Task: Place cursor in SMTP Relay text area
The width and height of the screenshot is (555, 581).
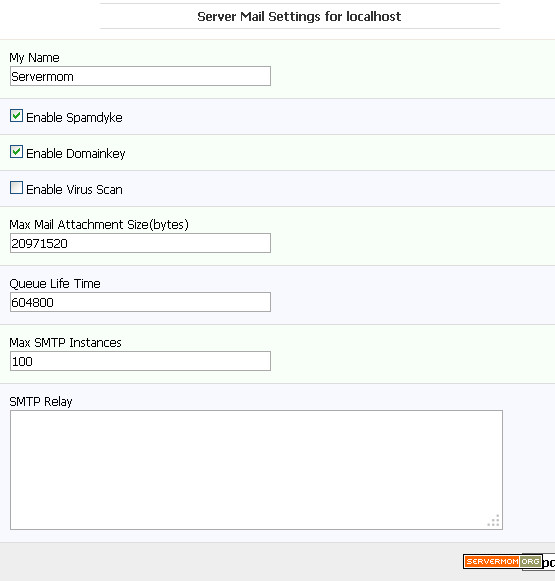Action: coord(256,470)
